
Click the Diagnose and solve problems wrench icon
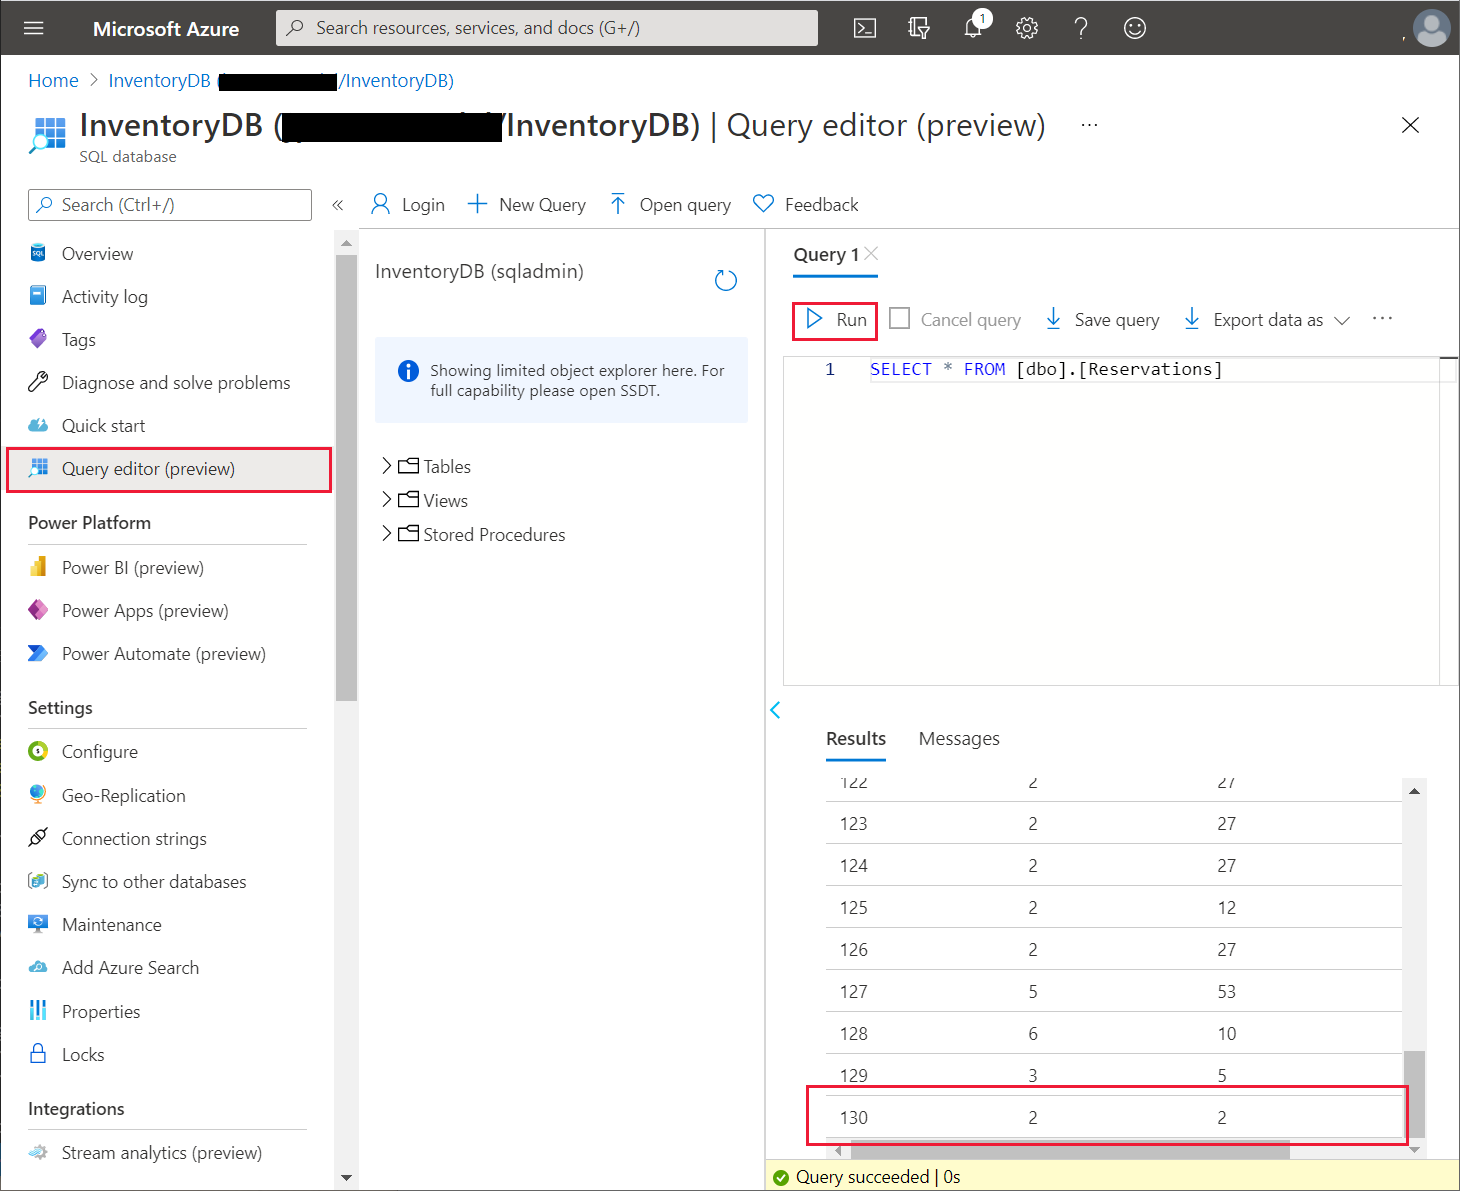pyautogui.click(x=38, y=382)
